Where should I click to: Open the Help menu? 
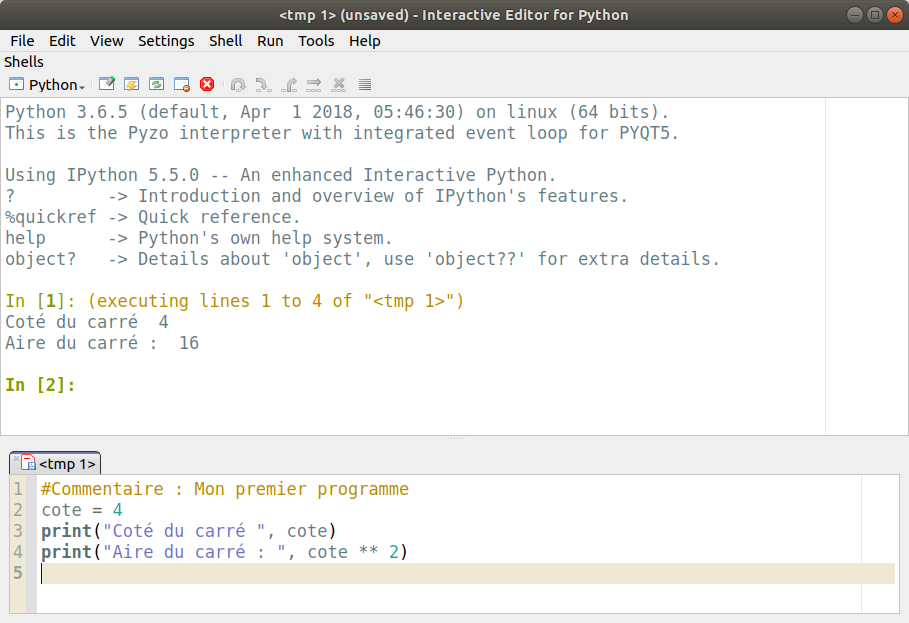click(x=365, y=41)
